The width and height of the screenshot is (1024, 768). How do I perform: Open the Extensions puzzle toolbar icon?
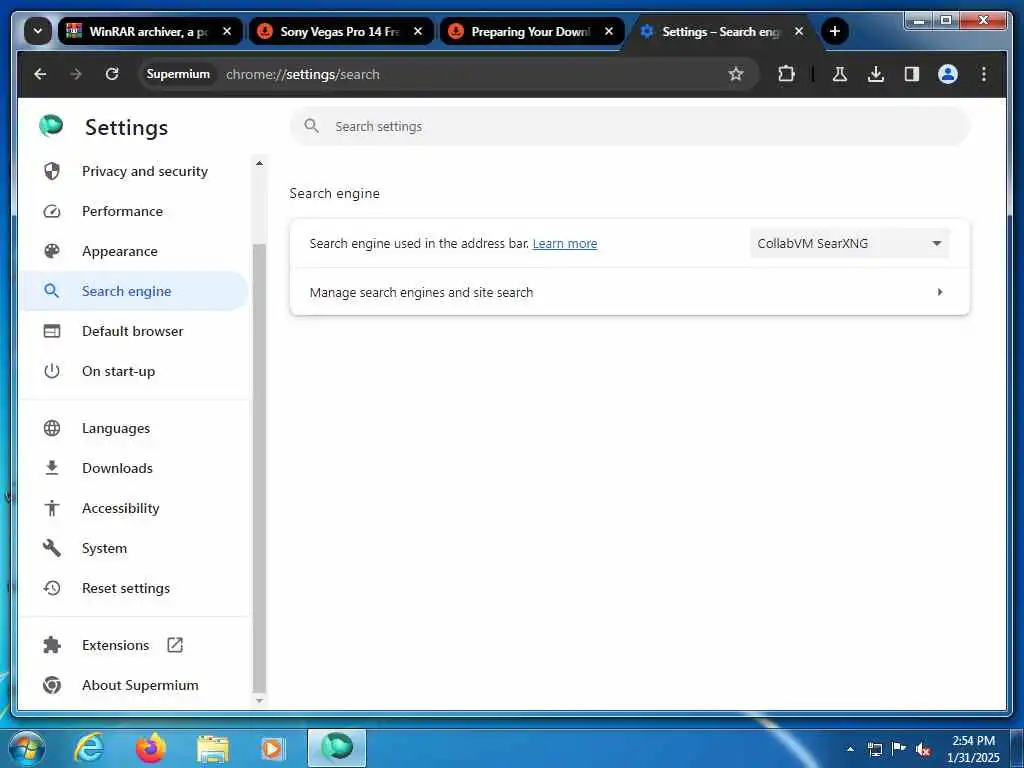click(786, 74)
